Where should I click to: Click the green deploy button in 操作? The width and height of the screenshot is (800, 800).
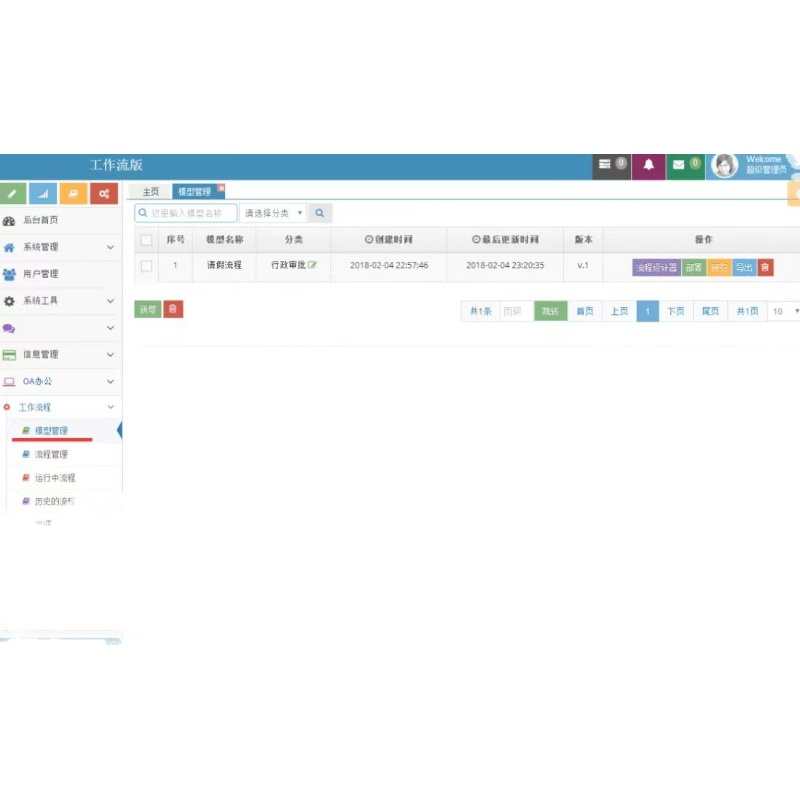pos(694,267)
